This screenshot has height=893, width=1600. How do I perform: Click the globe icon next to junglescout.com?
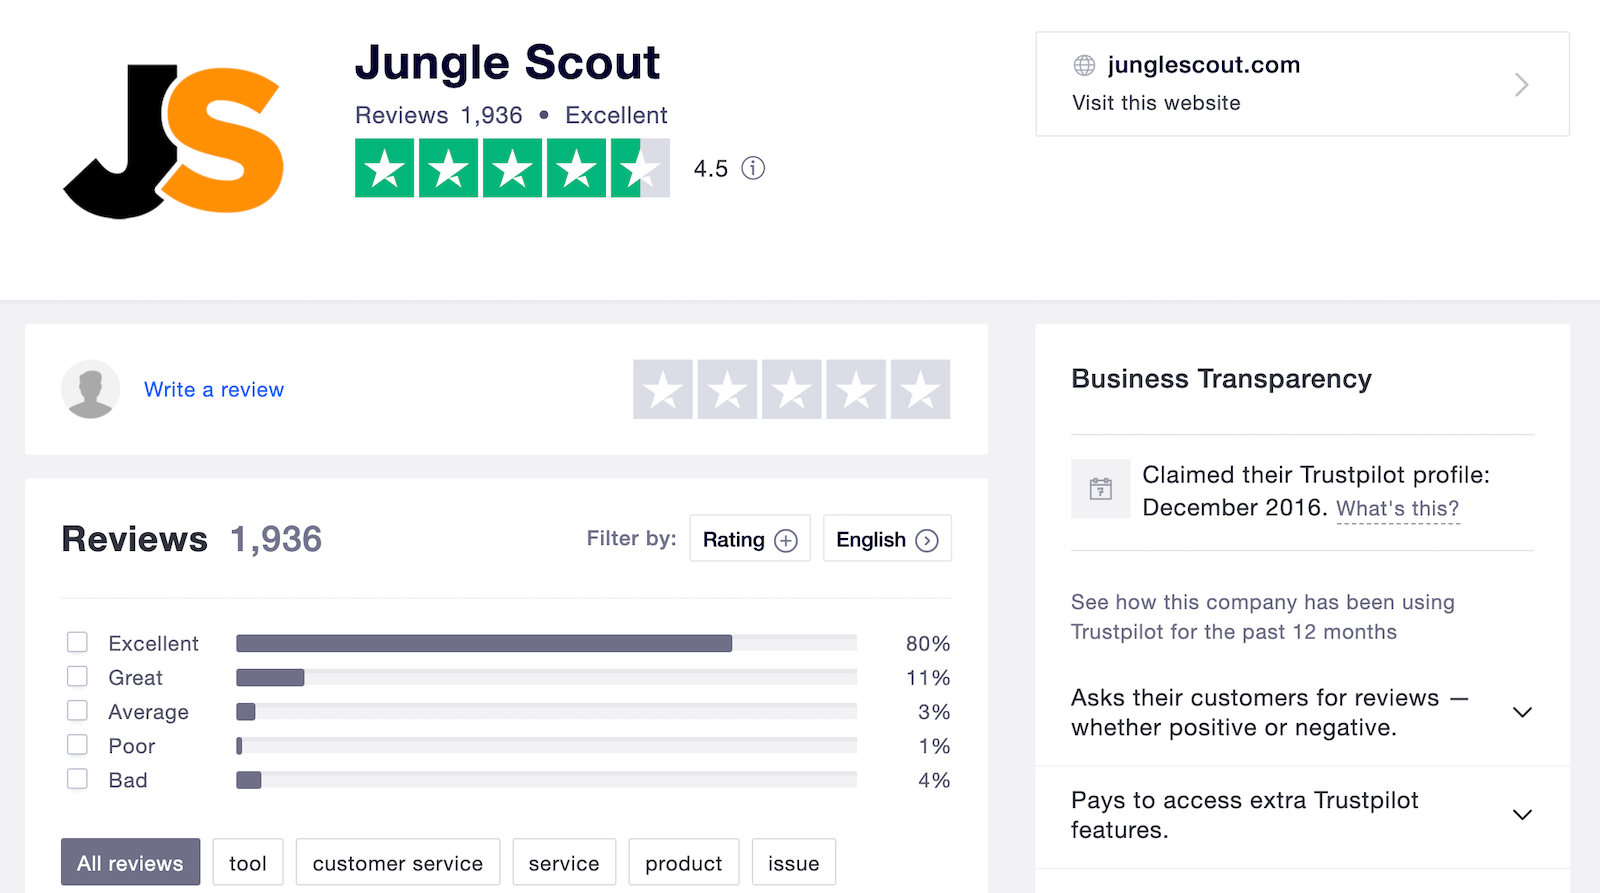coord(1084,65)
